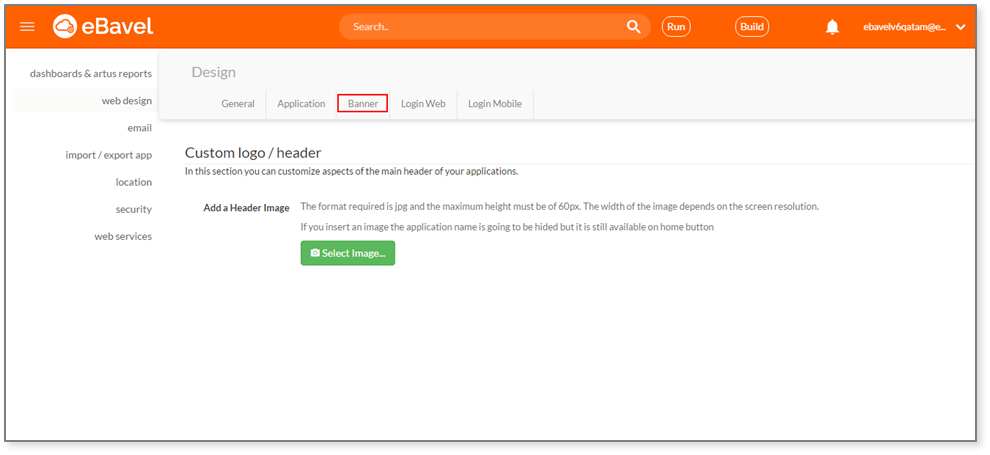Select the Banner tab
990x455 pixels.
point(362,103)
